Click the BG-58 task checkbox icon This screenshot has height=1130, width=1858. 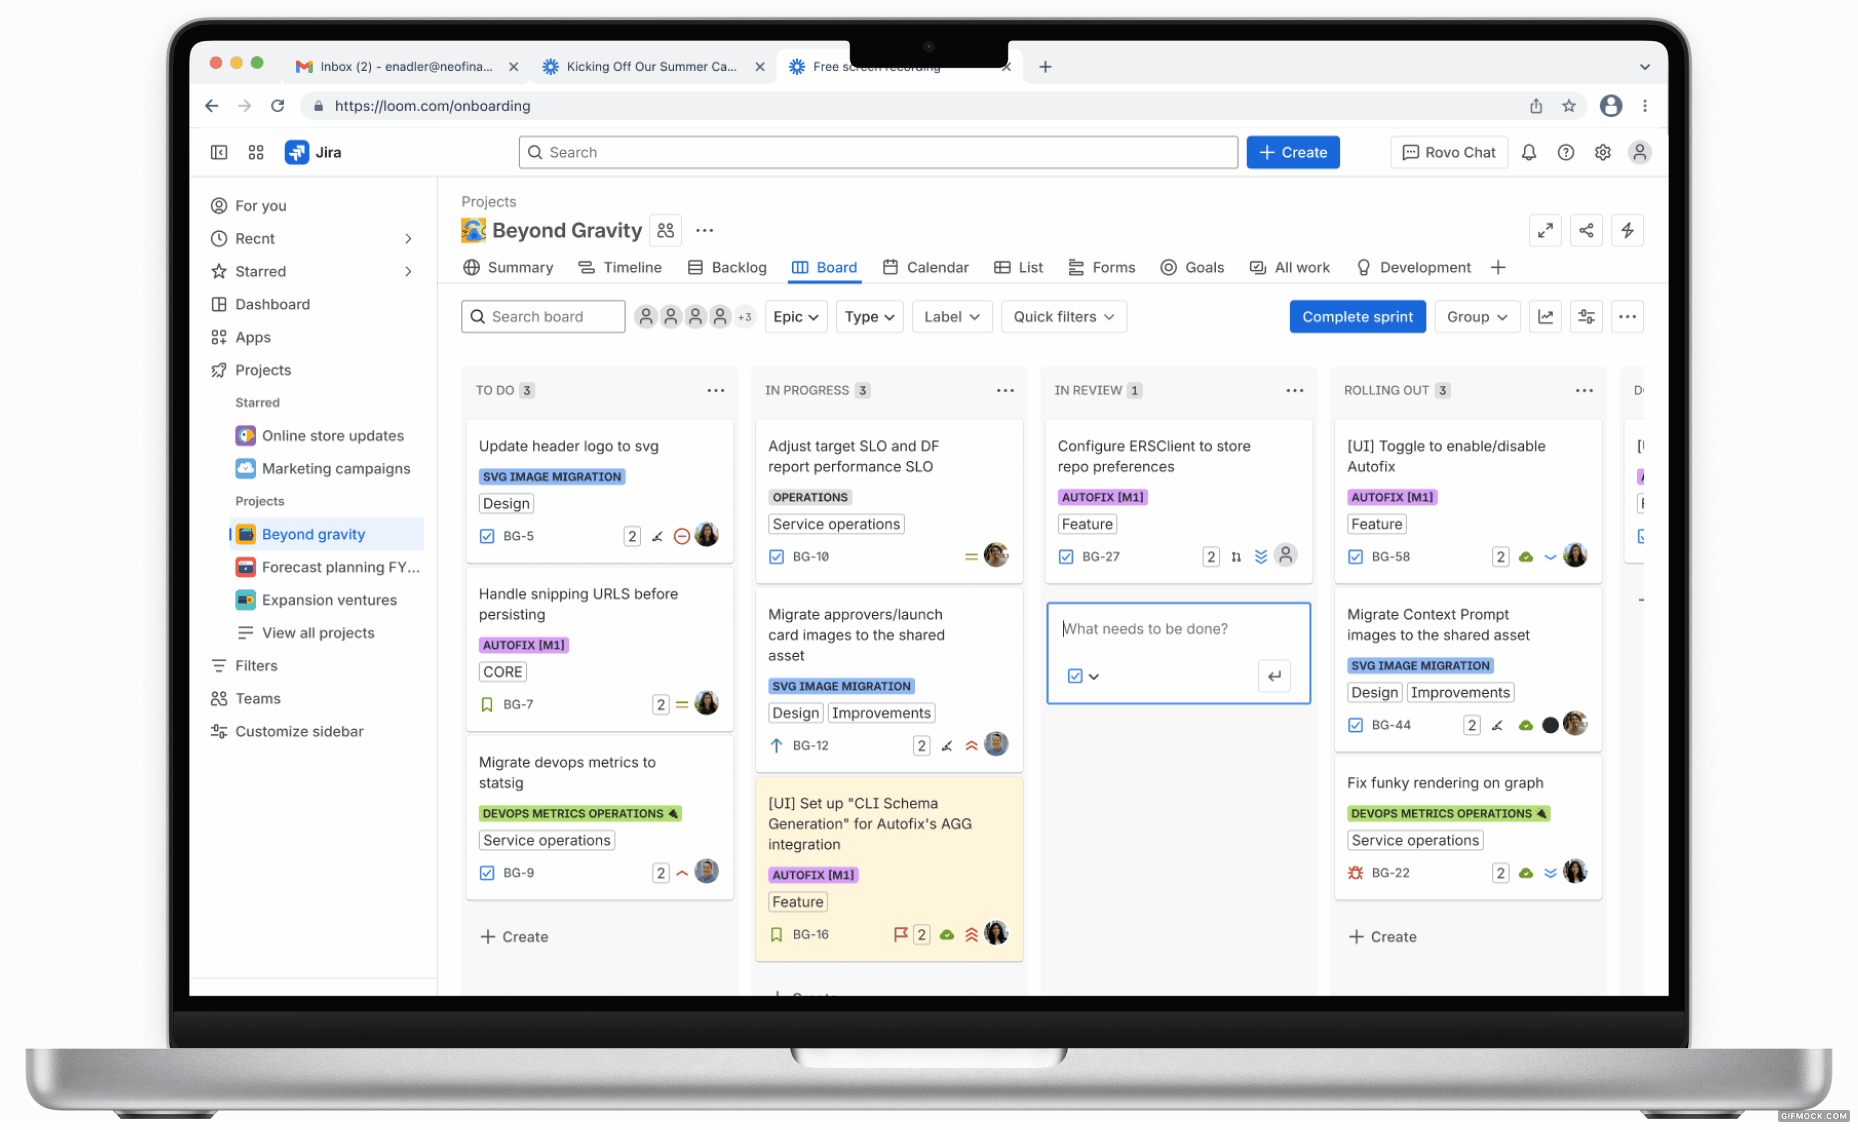coord(1356,557)
